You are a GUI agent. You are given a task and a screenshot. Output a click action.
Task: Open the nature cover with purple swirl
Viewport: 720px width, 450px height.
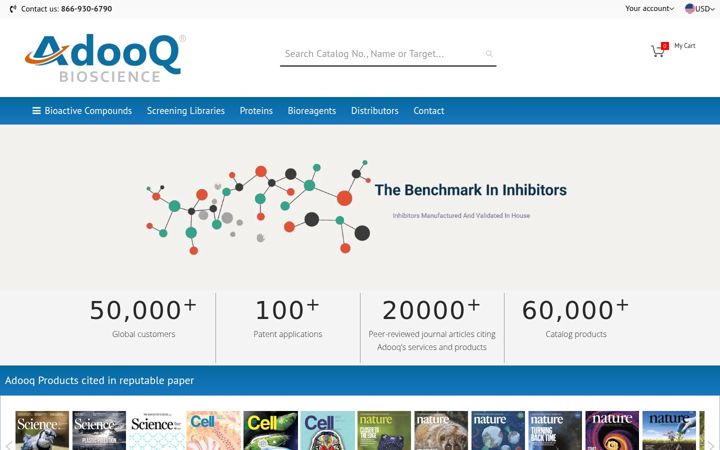[612, 430]
